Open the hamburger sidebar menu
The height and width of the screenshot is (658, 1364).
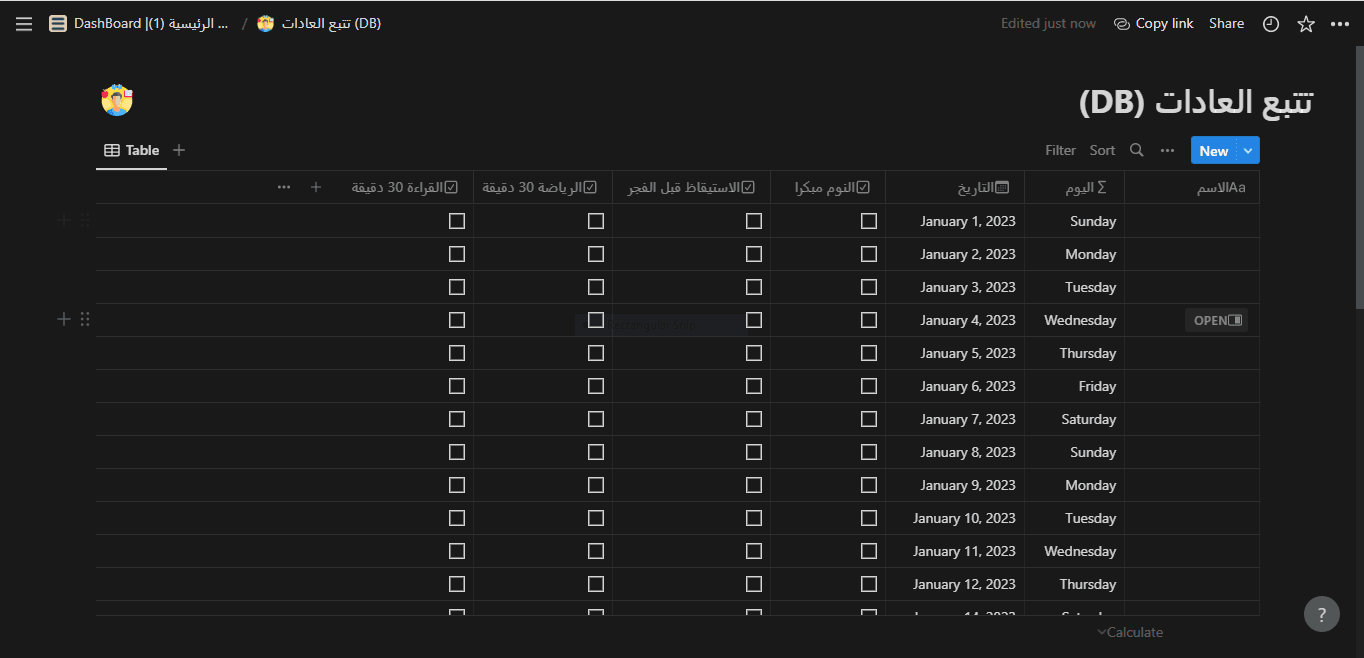point(24,24)
